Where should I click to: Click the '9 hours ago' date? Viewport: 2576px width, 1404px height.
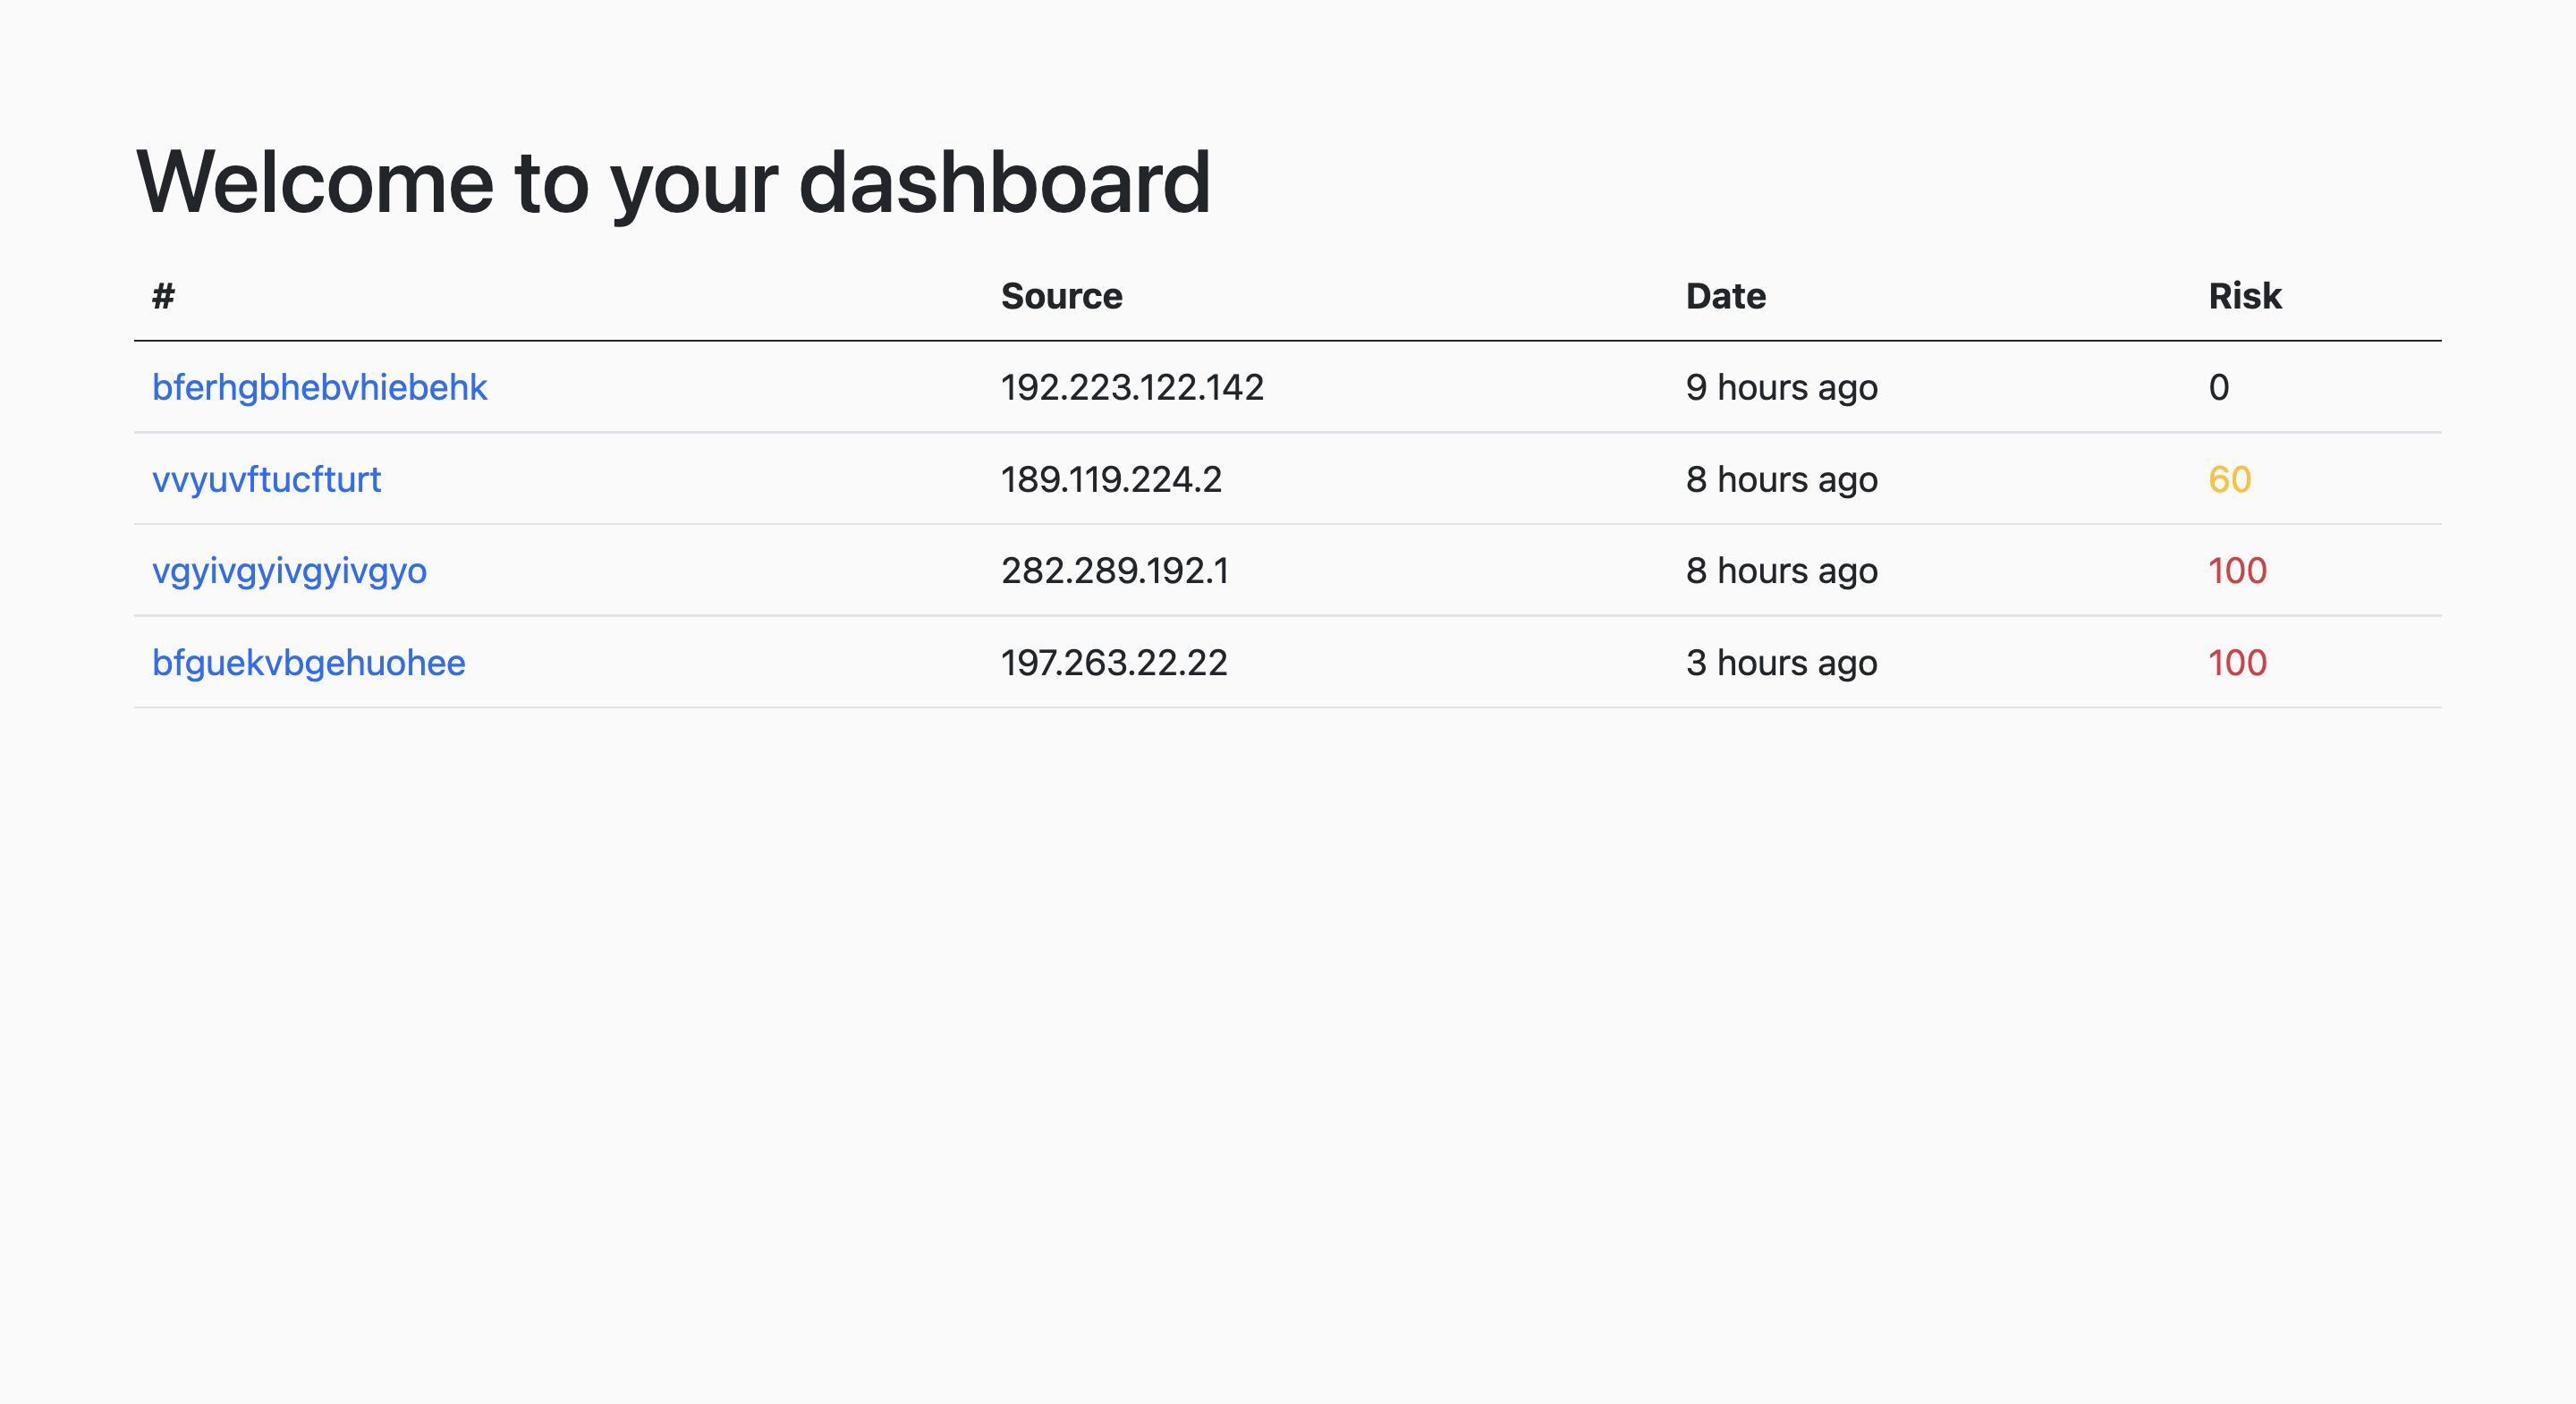click(x=1781, y=387)
